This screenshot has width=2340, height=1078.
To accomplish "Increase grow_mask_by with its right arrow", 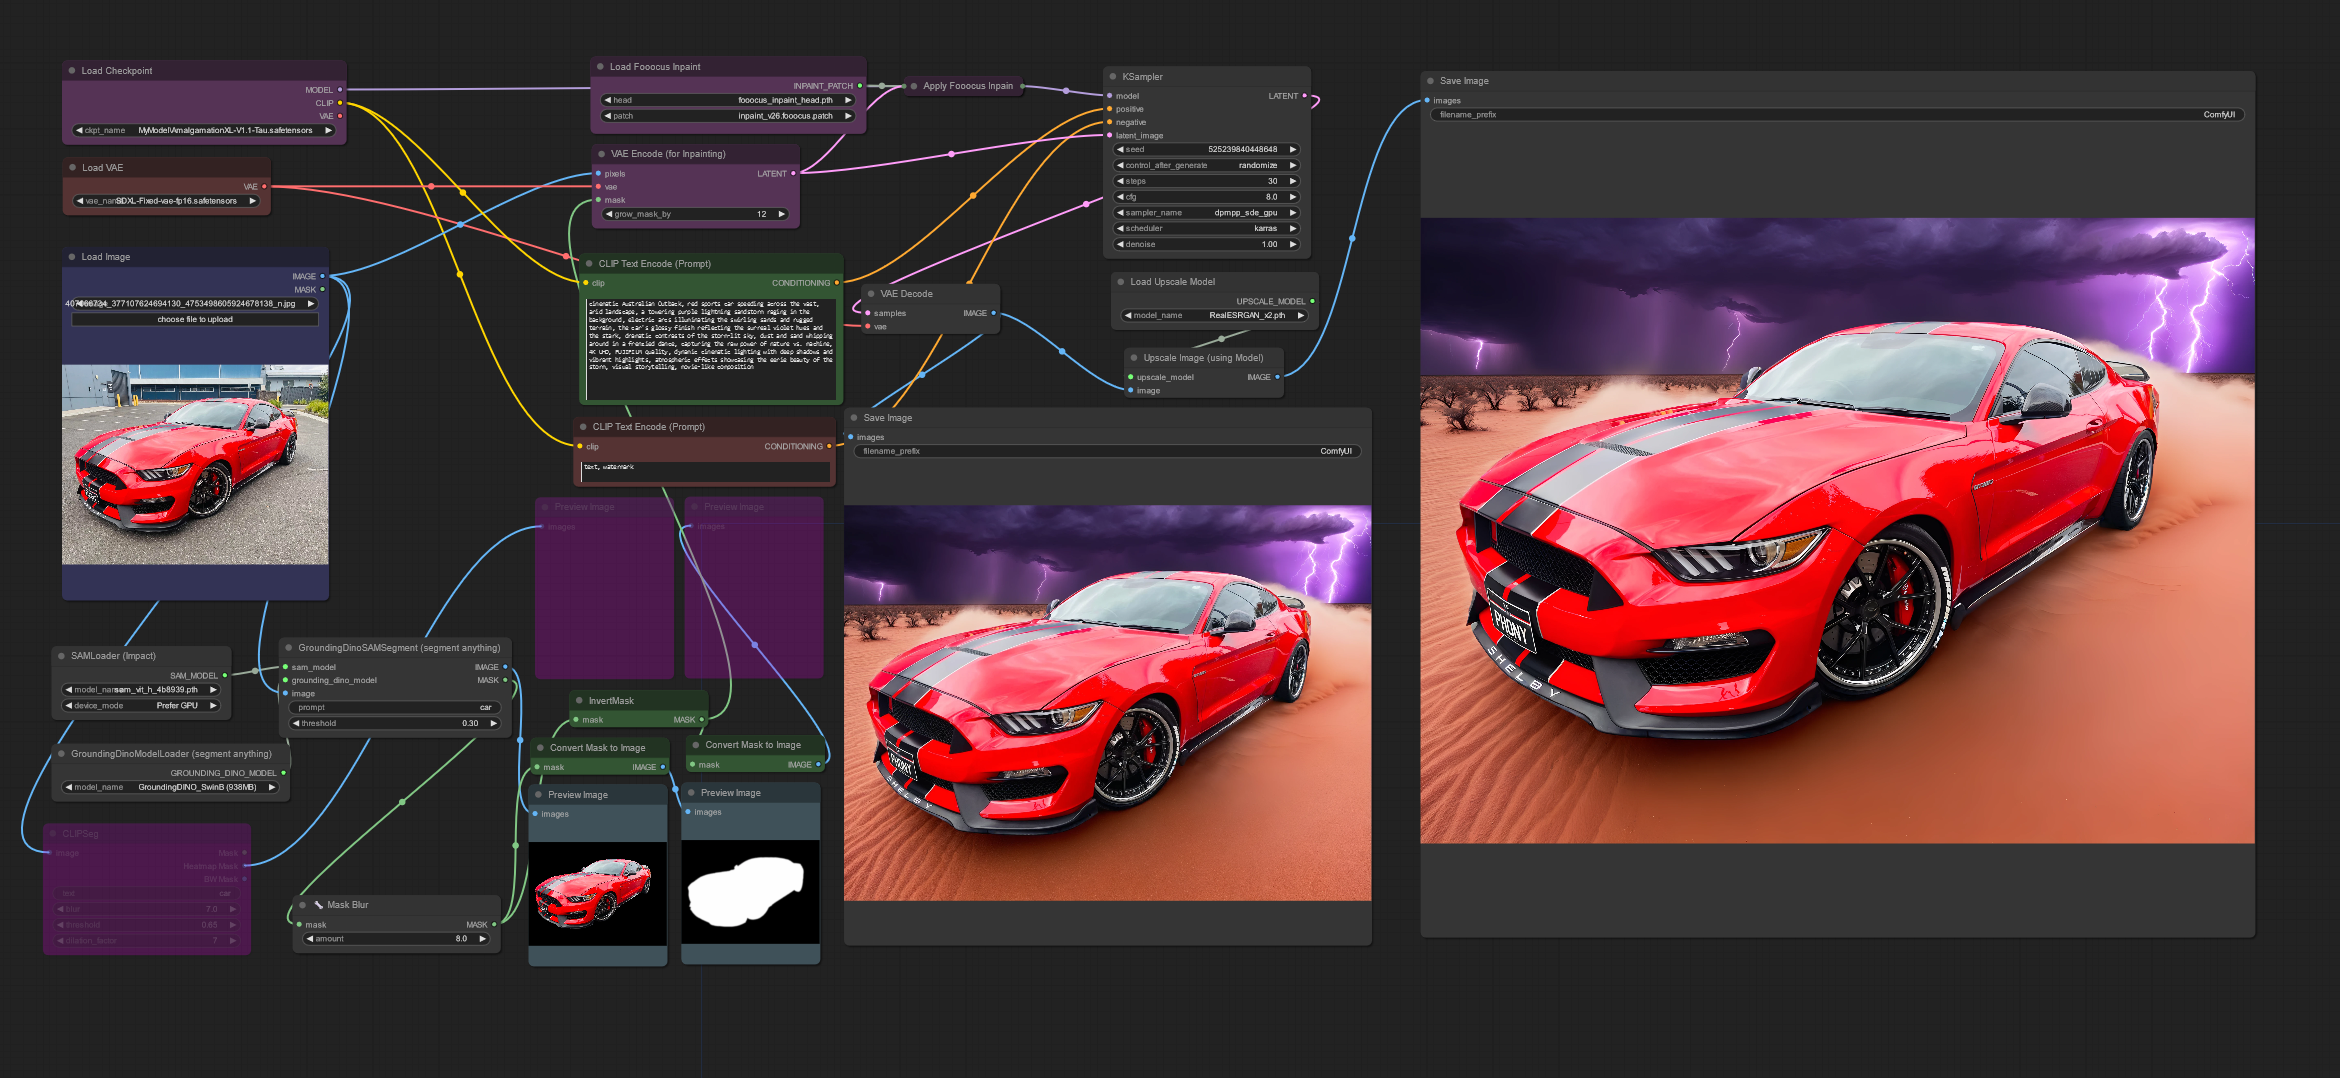I will 782,214.
